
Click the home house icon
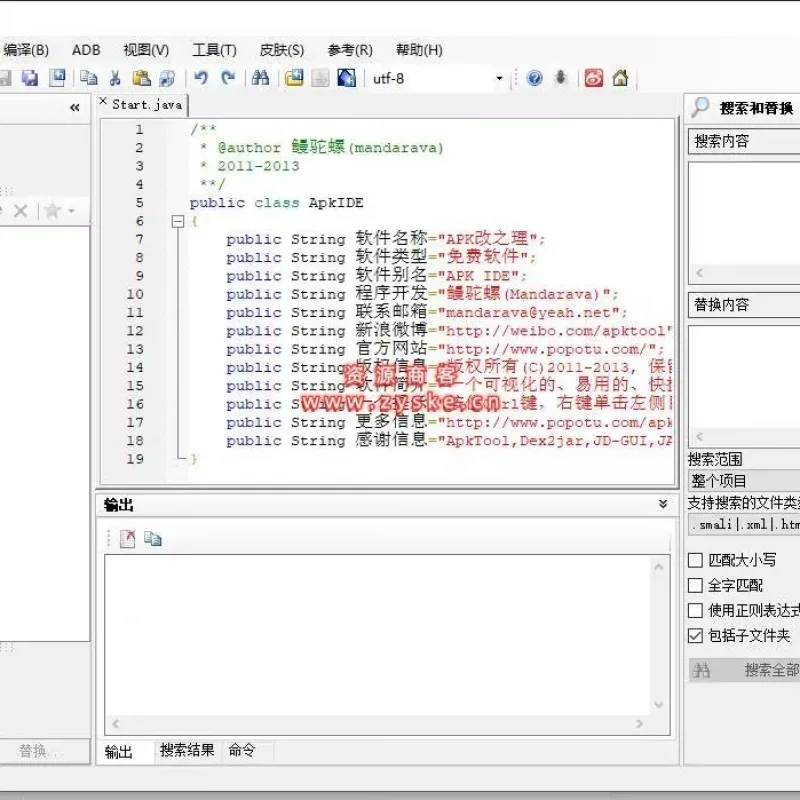[620, 78]
